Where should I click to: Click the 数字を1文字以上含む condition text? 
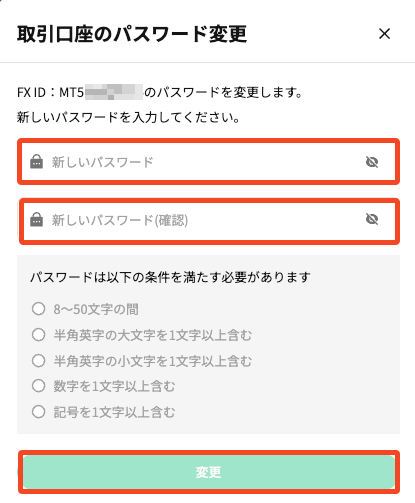tap(114, 386)
